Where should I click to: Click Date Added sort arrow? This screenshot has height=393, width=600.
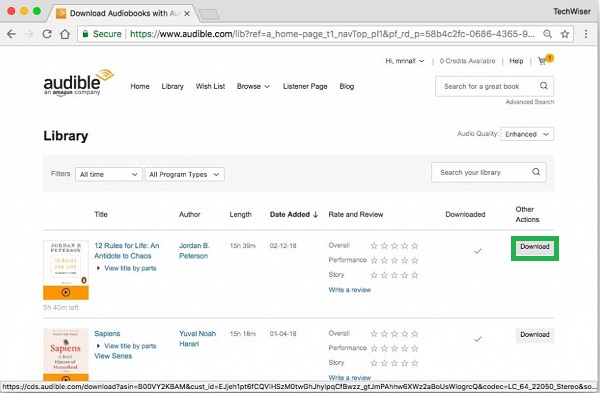(316, 215)
